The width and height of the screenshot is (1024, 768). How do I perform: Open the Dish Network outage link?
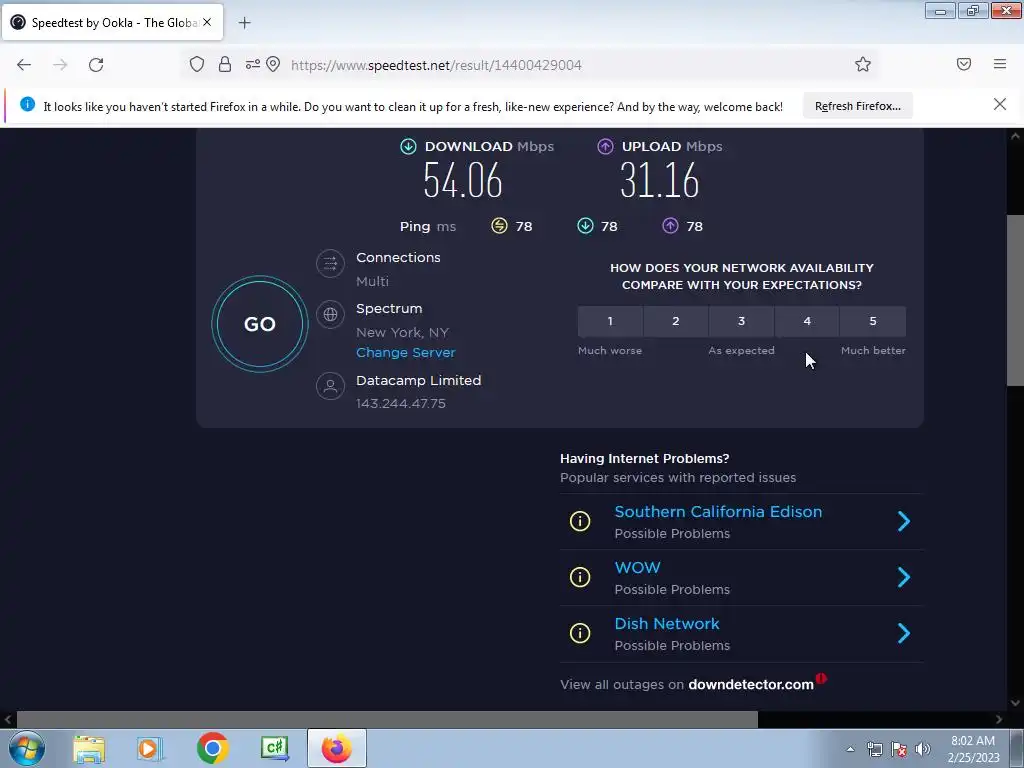point(667,624)
